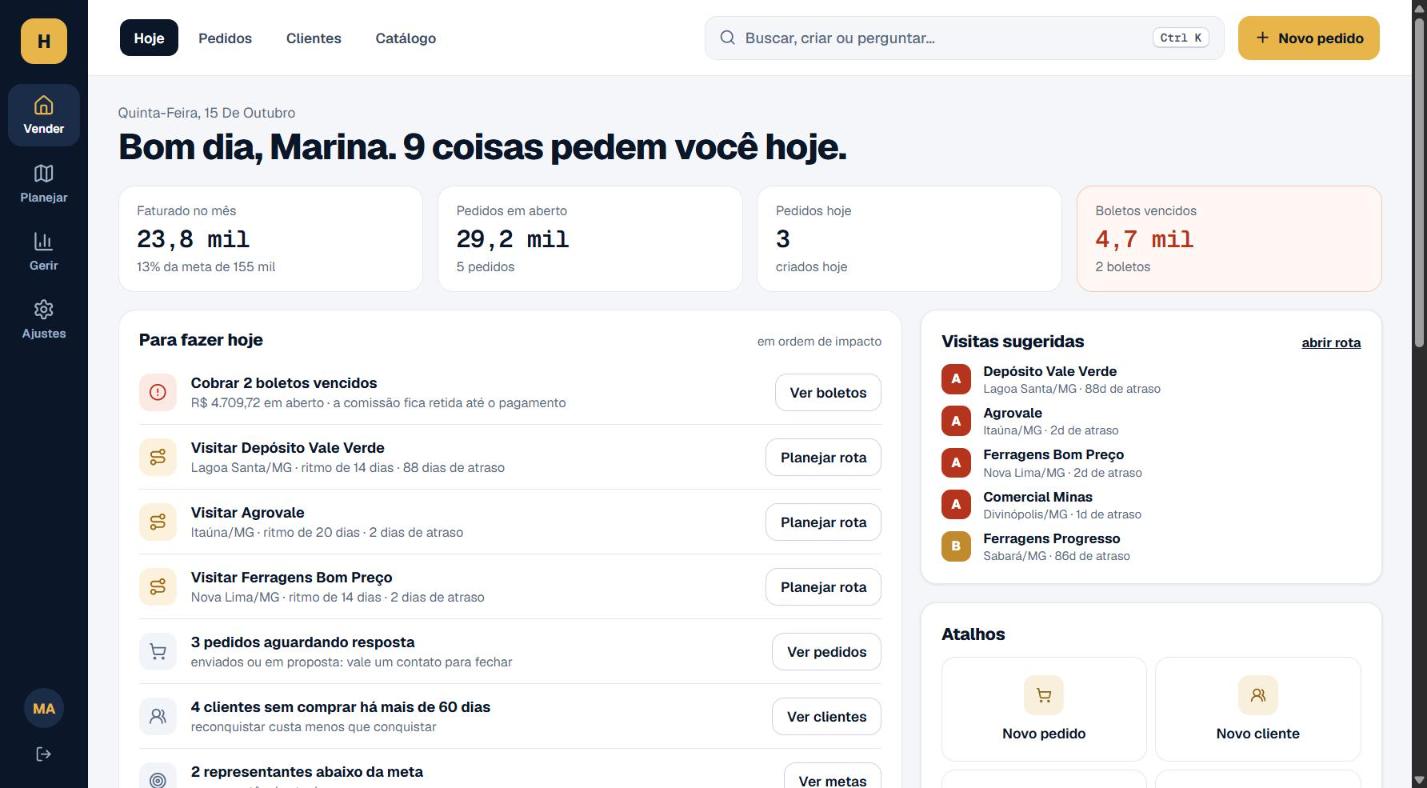1427x788 pixels.
Task: Open the Clientes tab
Action: (314, 38)
